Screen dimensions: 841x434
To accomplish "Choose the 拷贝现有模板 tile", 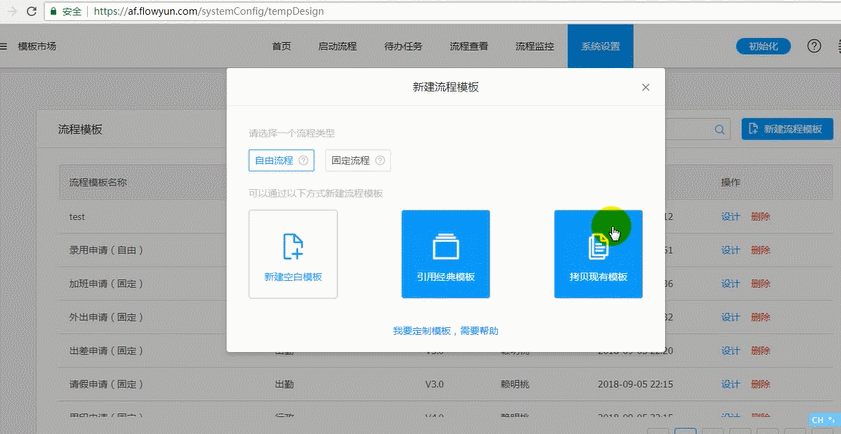I will (598, 254).
